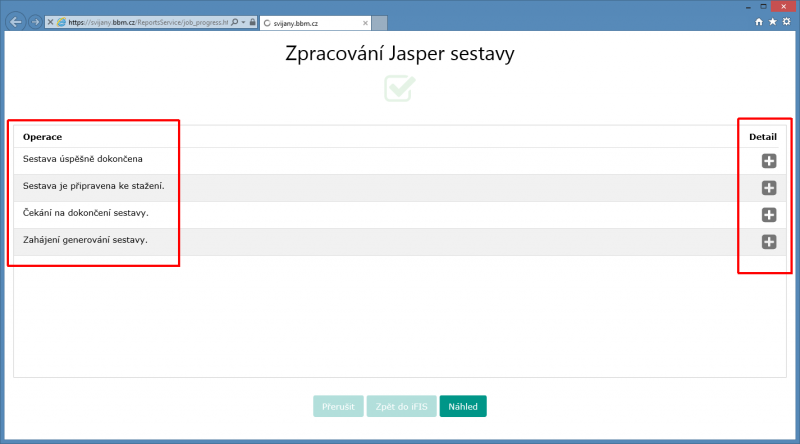The width and height of the screenshot is (800, 444).
Task: Stop page loading with X icon
Action: pyautogui.click(x=51, y=22)
